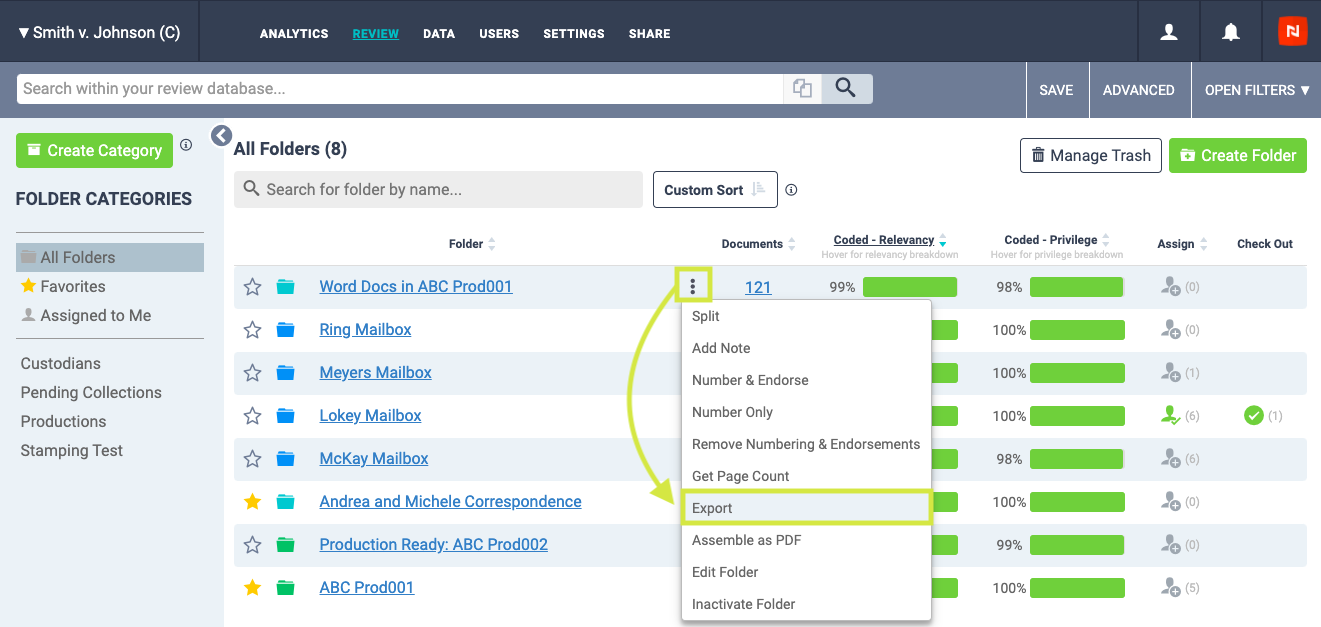
Task: Click the relevancy progress bar for Word Docs
Action: 909,287
